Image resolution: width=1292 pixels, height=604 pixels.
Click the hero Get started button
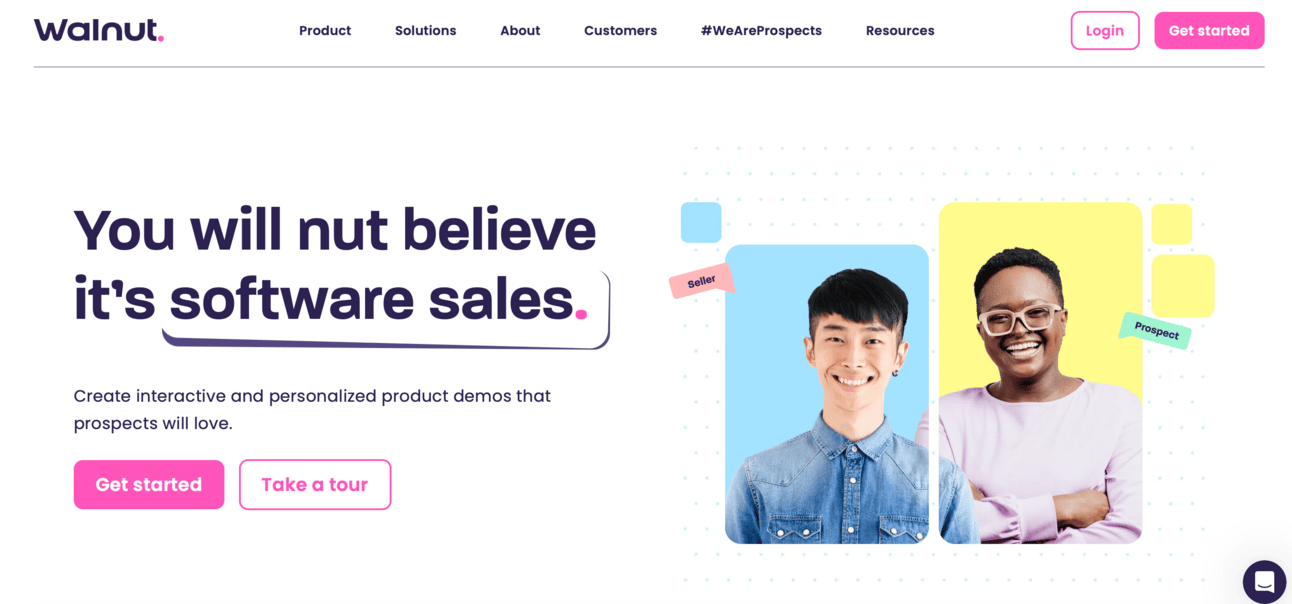point(149,485)
